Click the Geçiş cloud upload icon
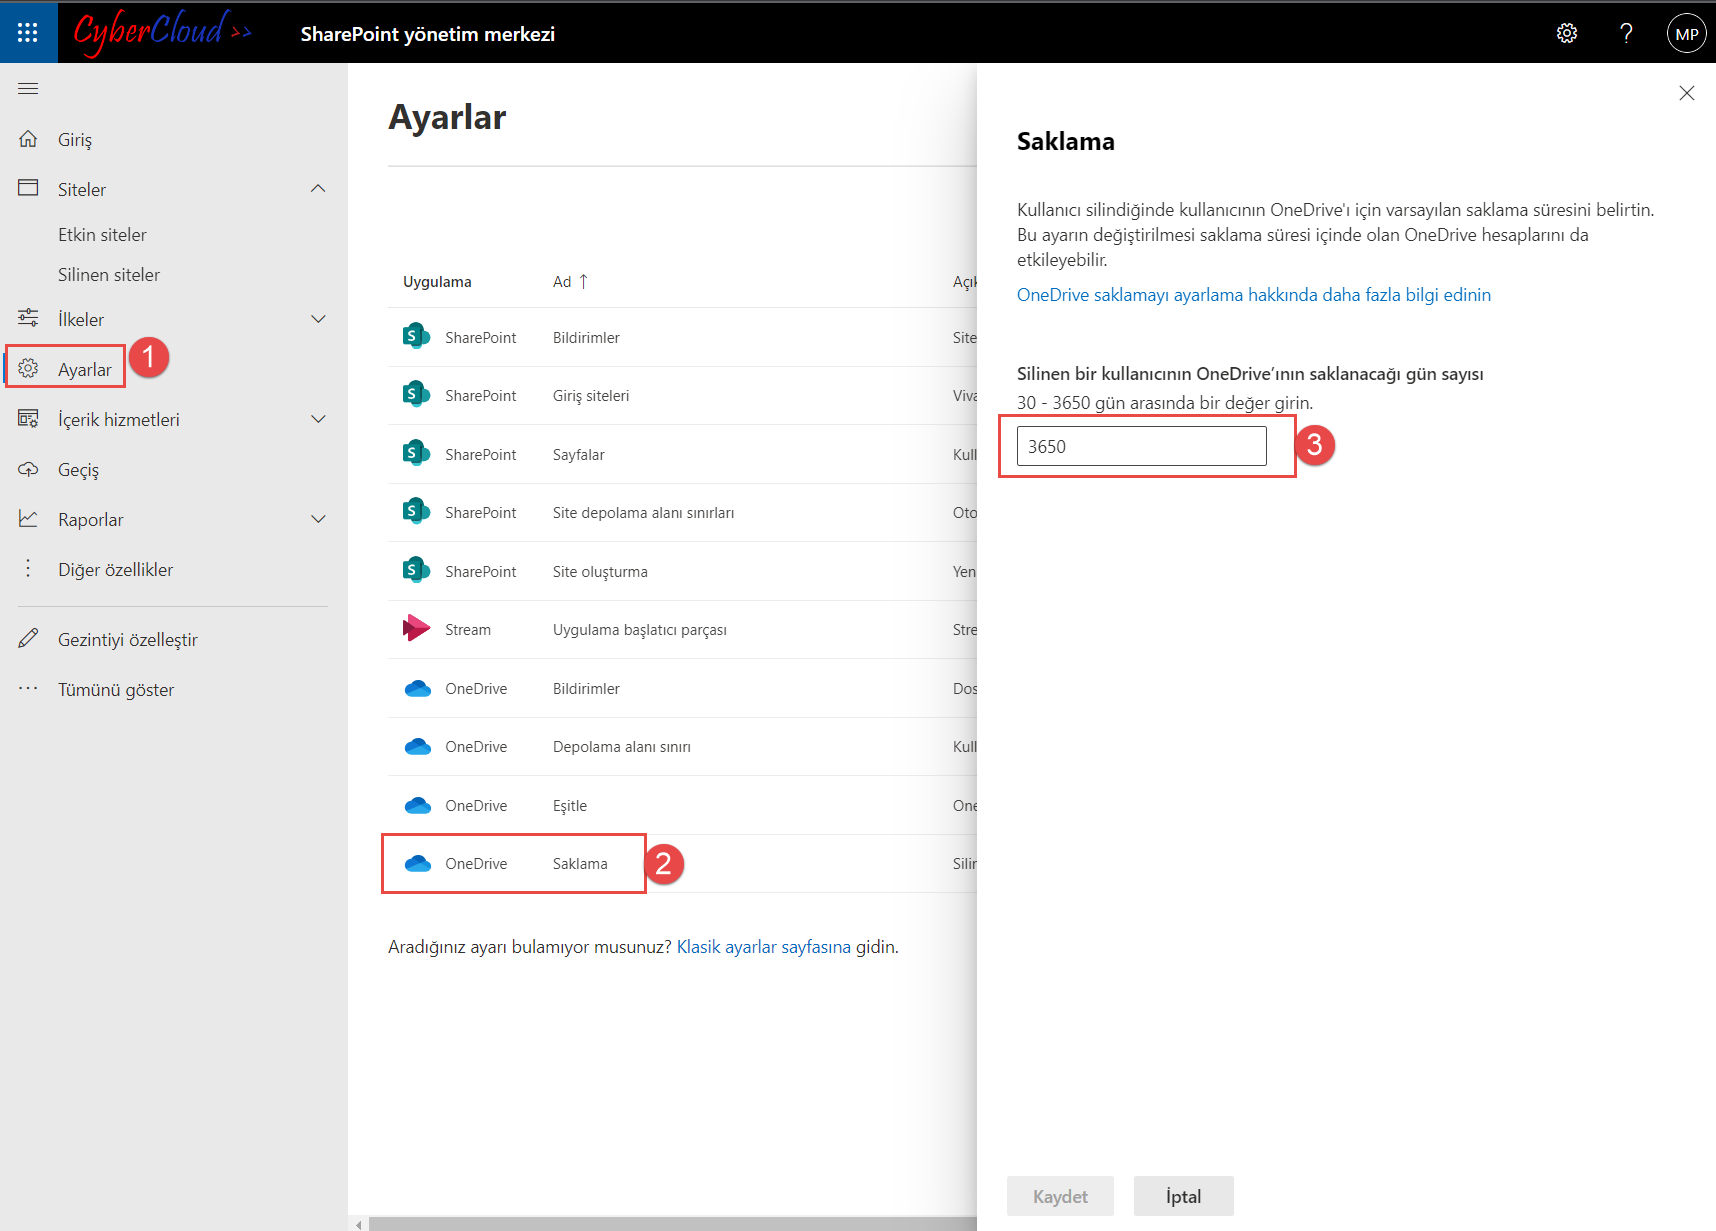This screenshot has height=1231, width=1716. pyautogui.click(x=28, y=469)
